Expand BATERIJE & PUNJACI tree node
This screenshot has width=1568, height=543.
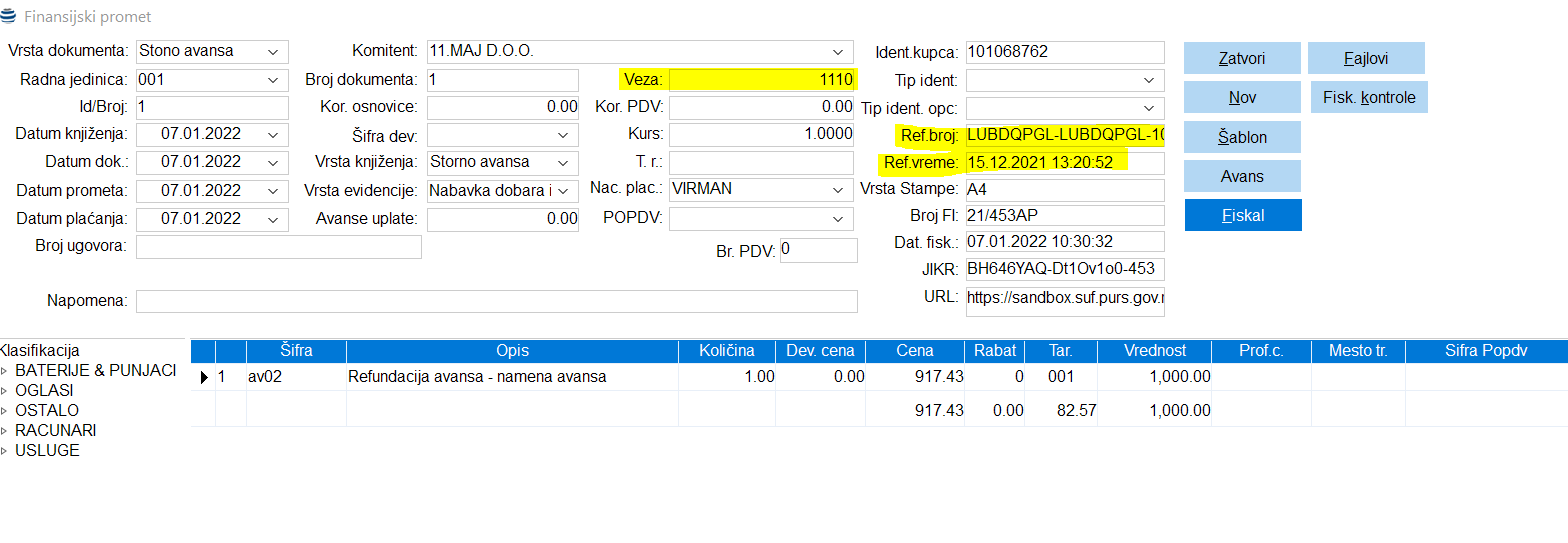(5, 371)
